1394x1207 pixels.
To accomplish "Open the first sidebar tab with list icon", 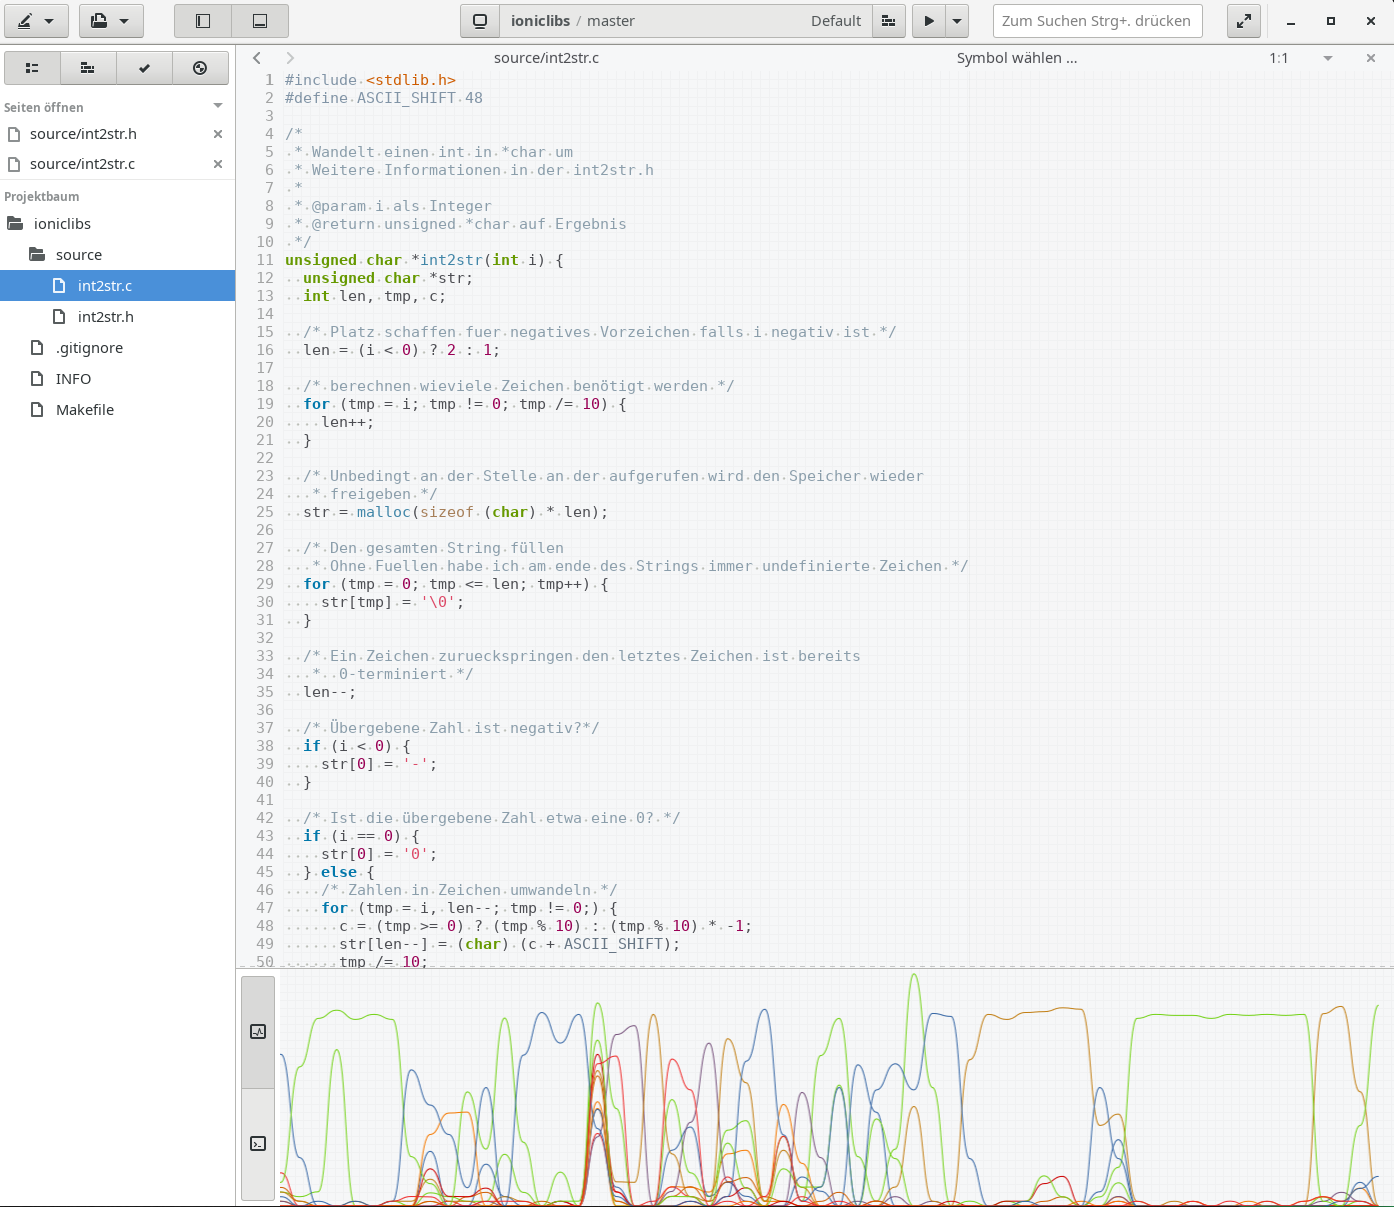I will click(x=32, y=68).
